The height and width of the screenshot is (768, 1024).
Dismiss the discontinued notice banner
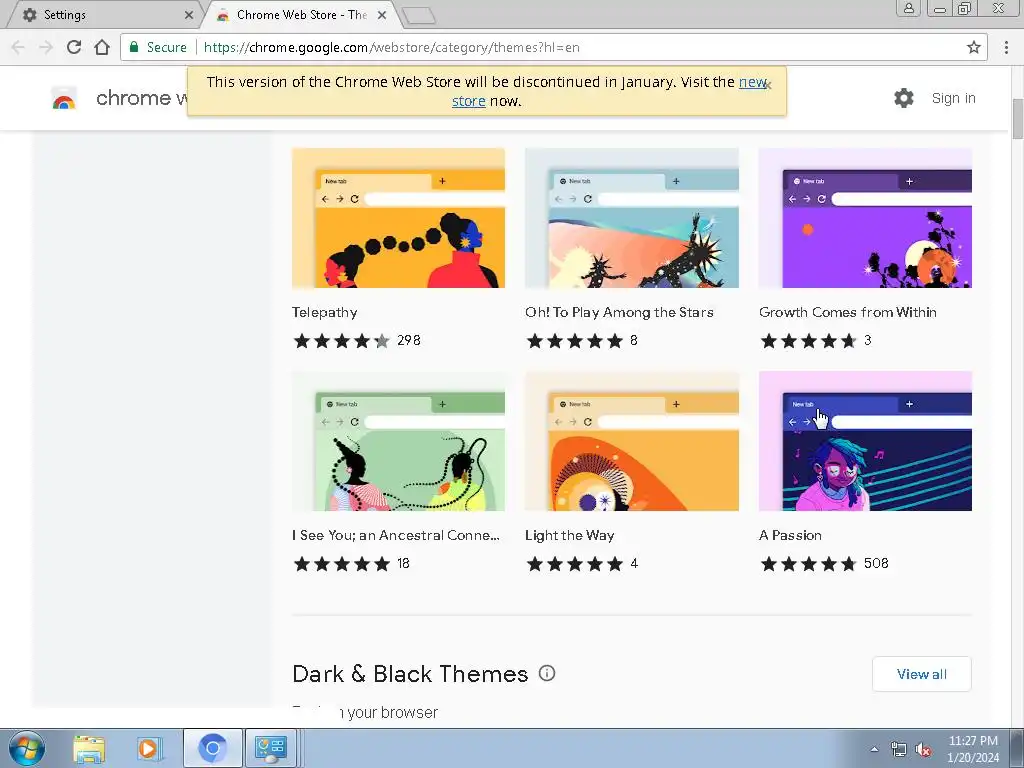click(768, 85)
